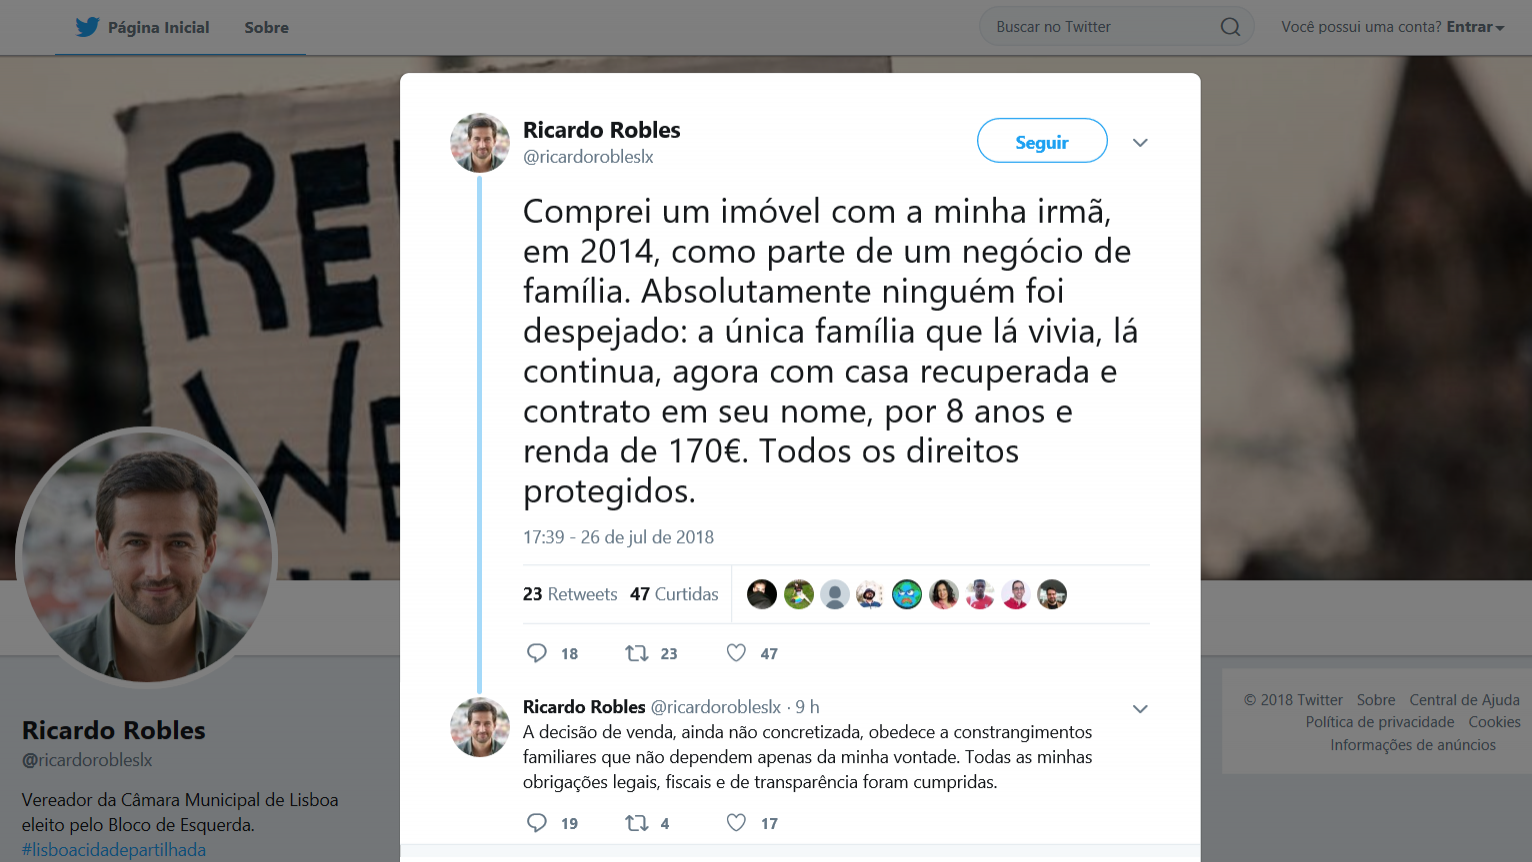Open the #lisboacidadepartilhada hashtag link
The image size is (1532, 862).
point(114,850)
